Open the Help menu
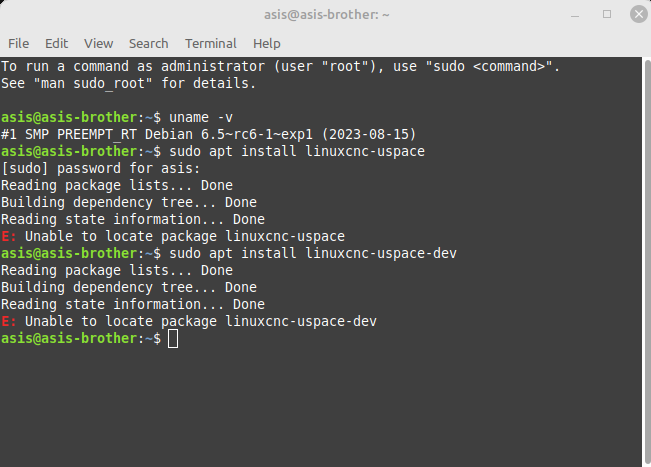 [267, 44]
